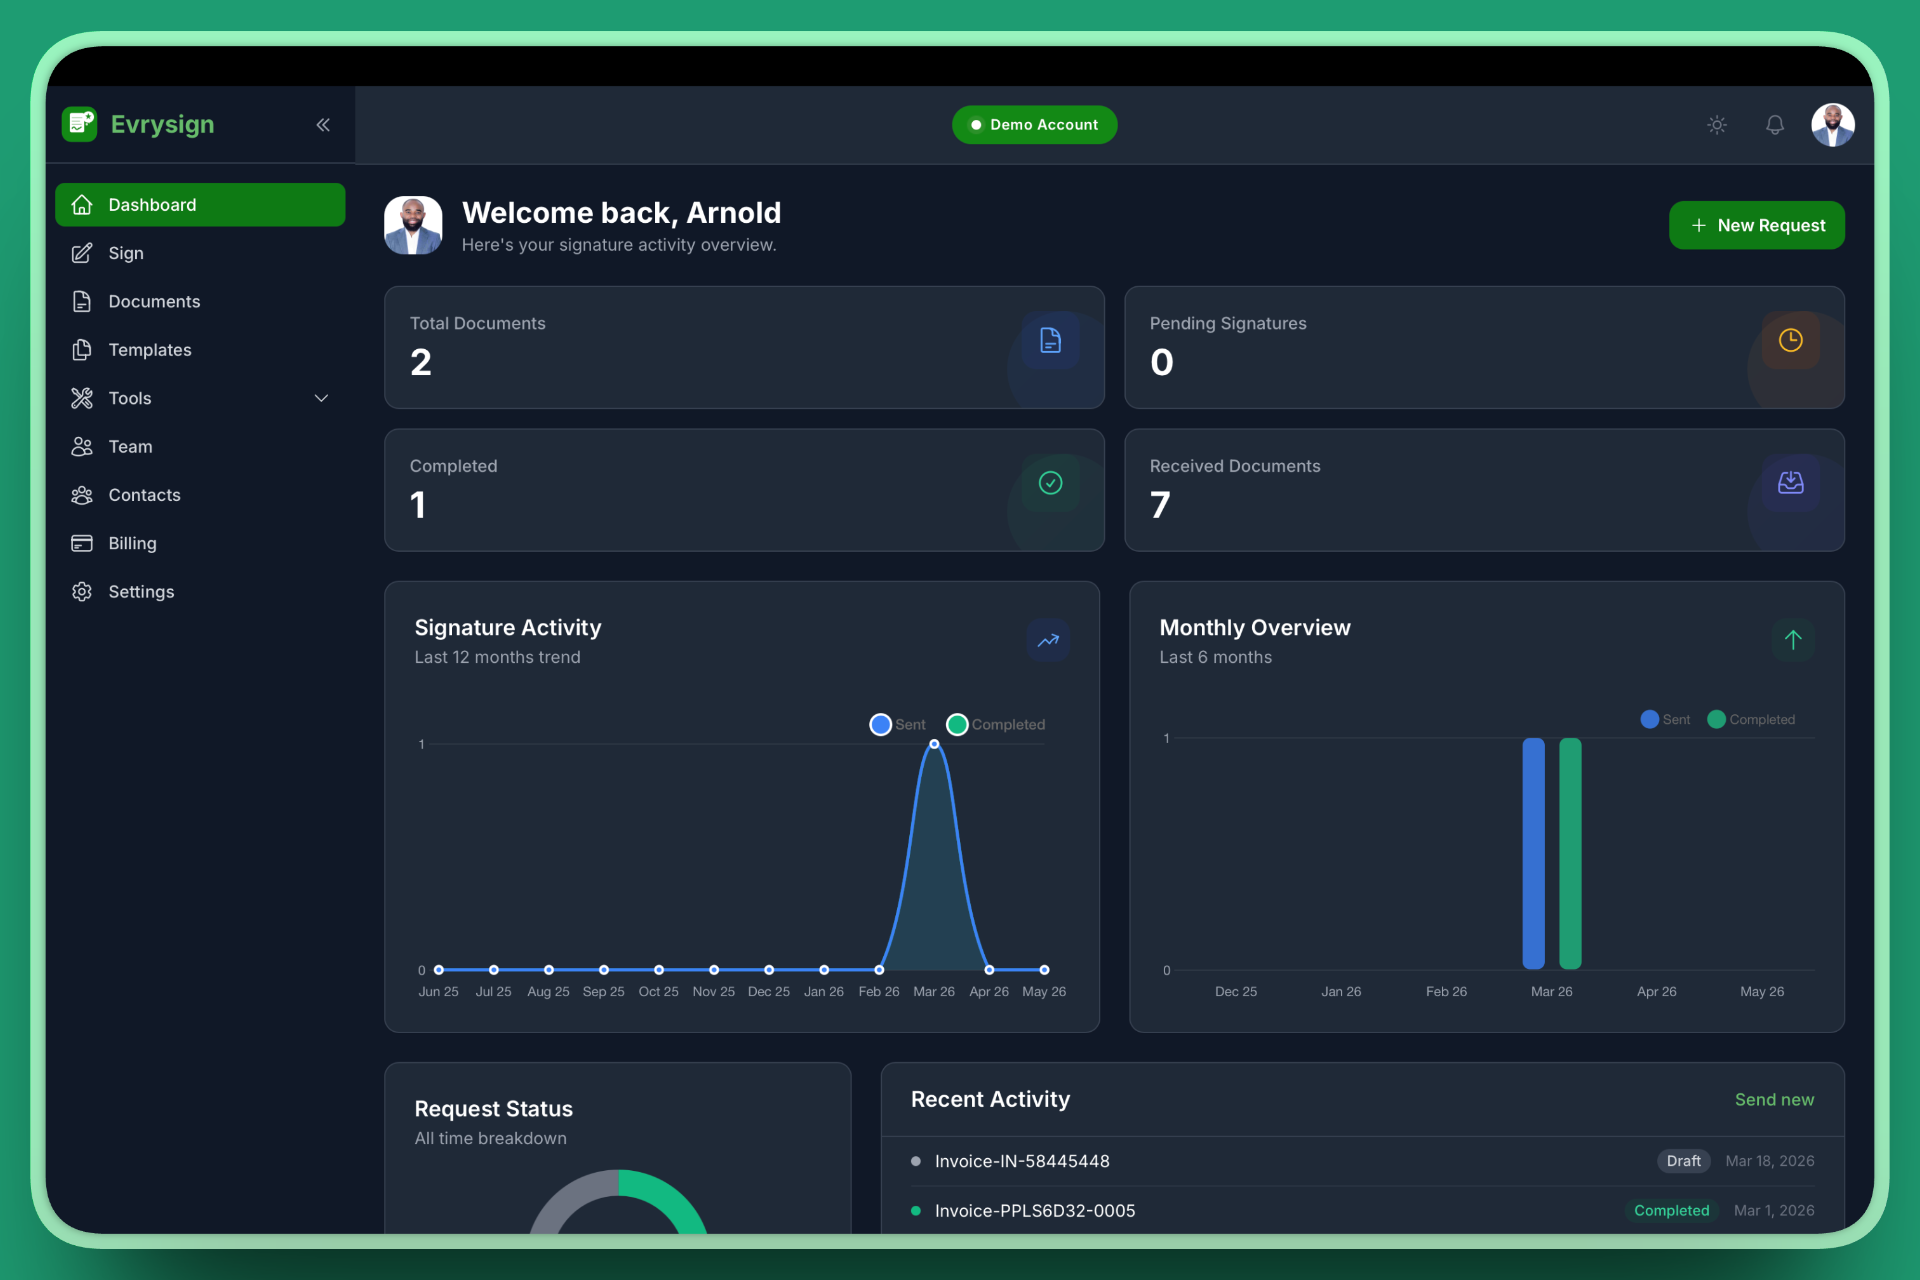Open the Team page in the sidebar
Image resolution: width=1920 pixels, height=1280 pixels.
tap(200, 446)
